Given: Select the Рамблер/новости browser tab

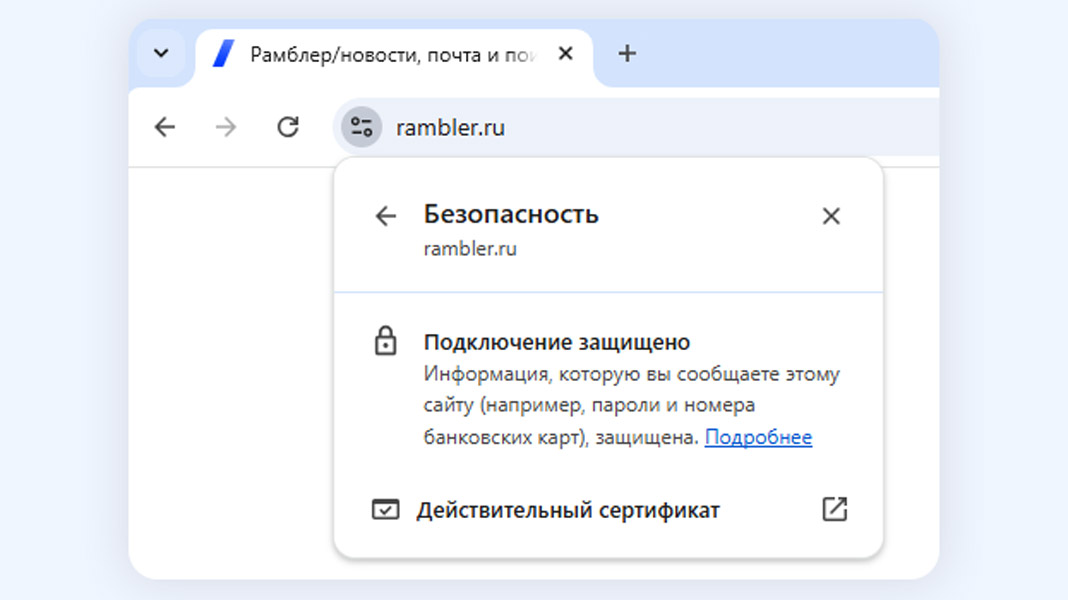Looking at the screenshot, I should [x=394, y=57].
